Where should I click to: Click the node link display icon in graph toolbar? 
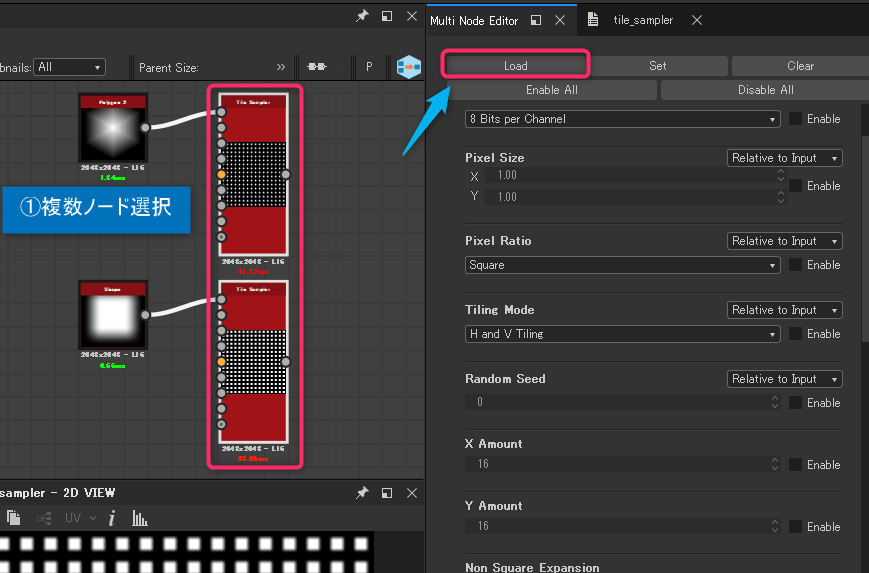coord(317,67)
